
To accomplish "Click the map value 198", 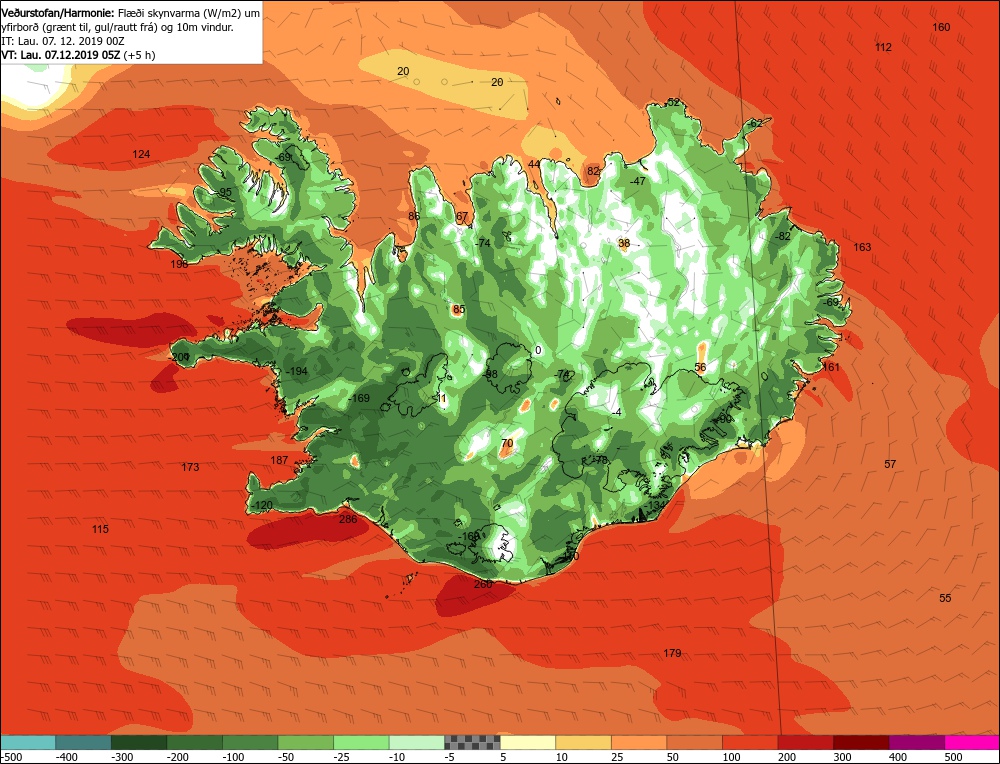I will tap(179, 263).
